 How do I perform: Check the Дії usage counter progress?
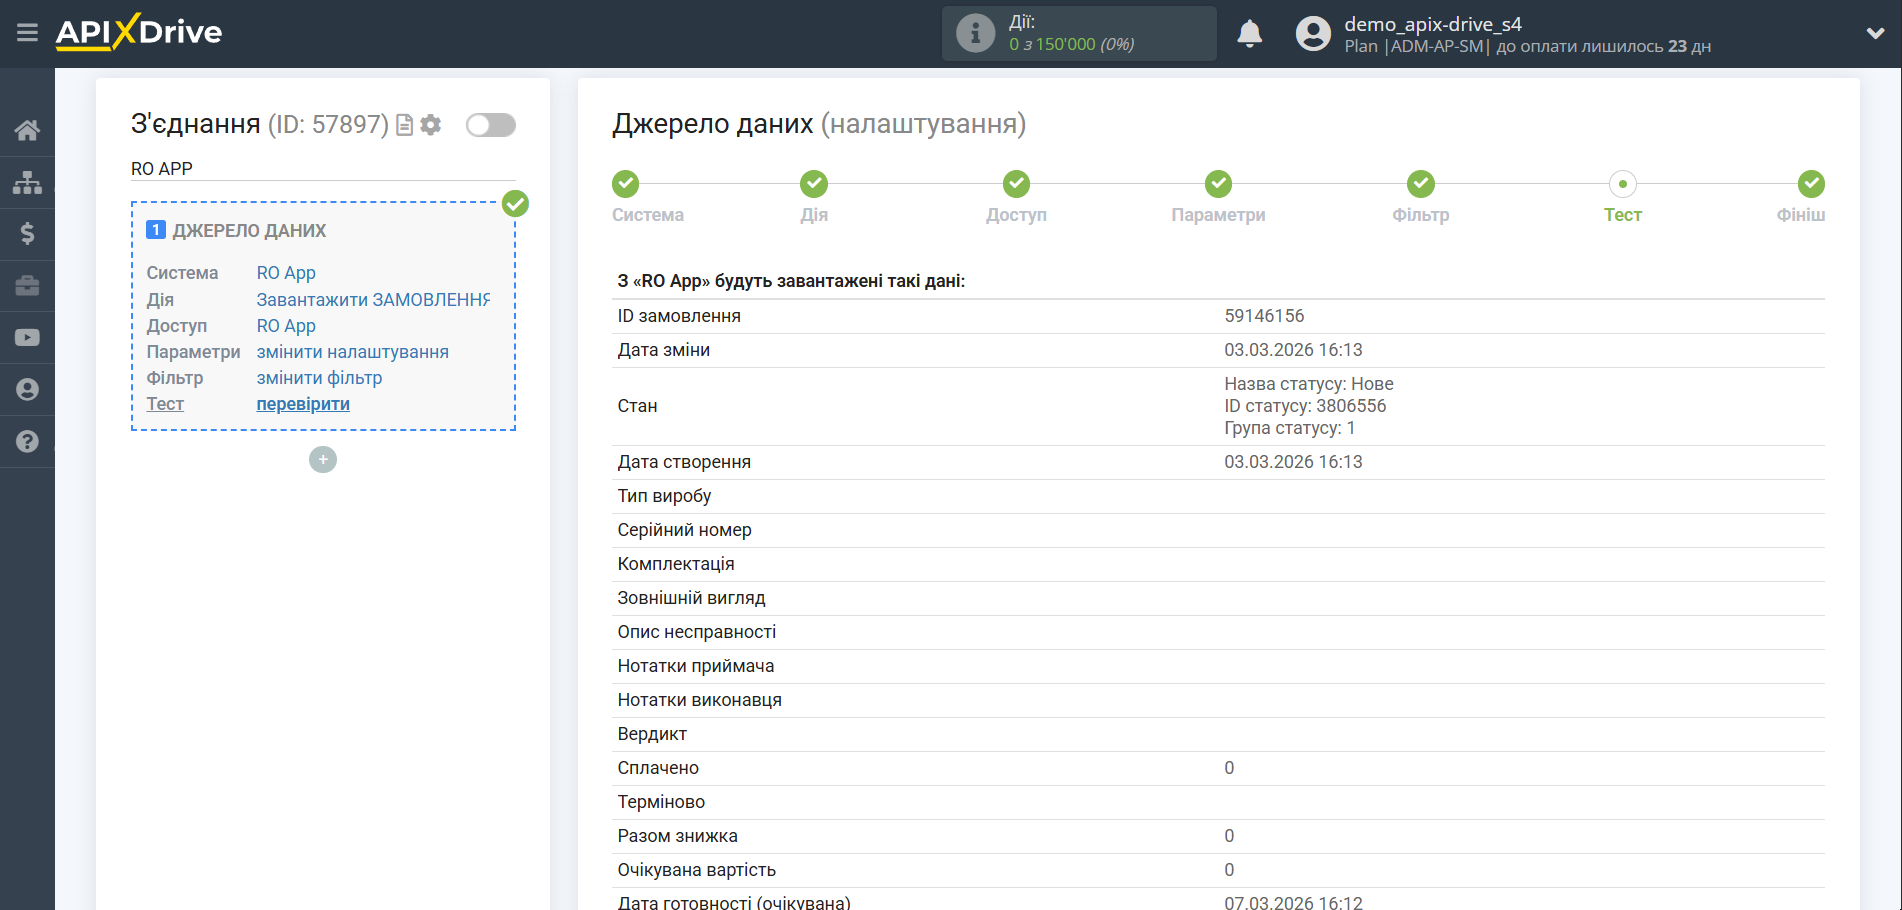[1079, 33]
